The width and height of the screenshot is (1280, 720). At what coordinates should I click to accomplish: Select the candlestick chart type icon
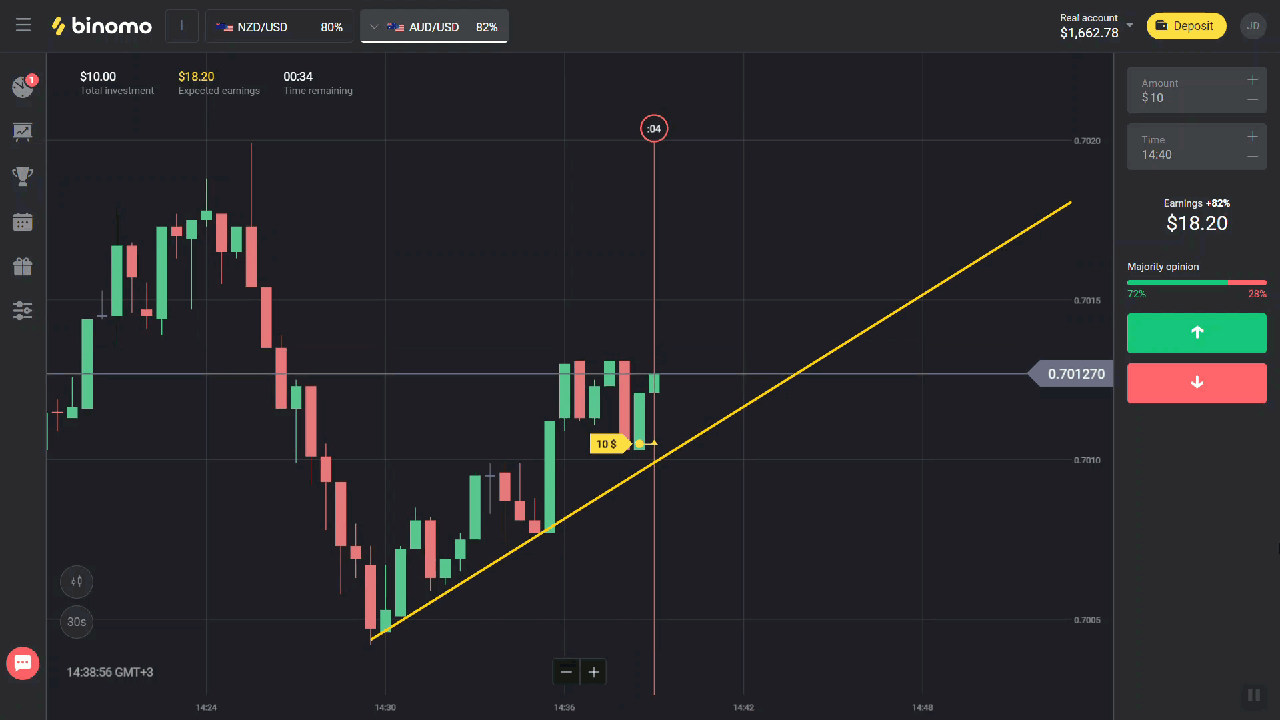(x=76, y=581)
